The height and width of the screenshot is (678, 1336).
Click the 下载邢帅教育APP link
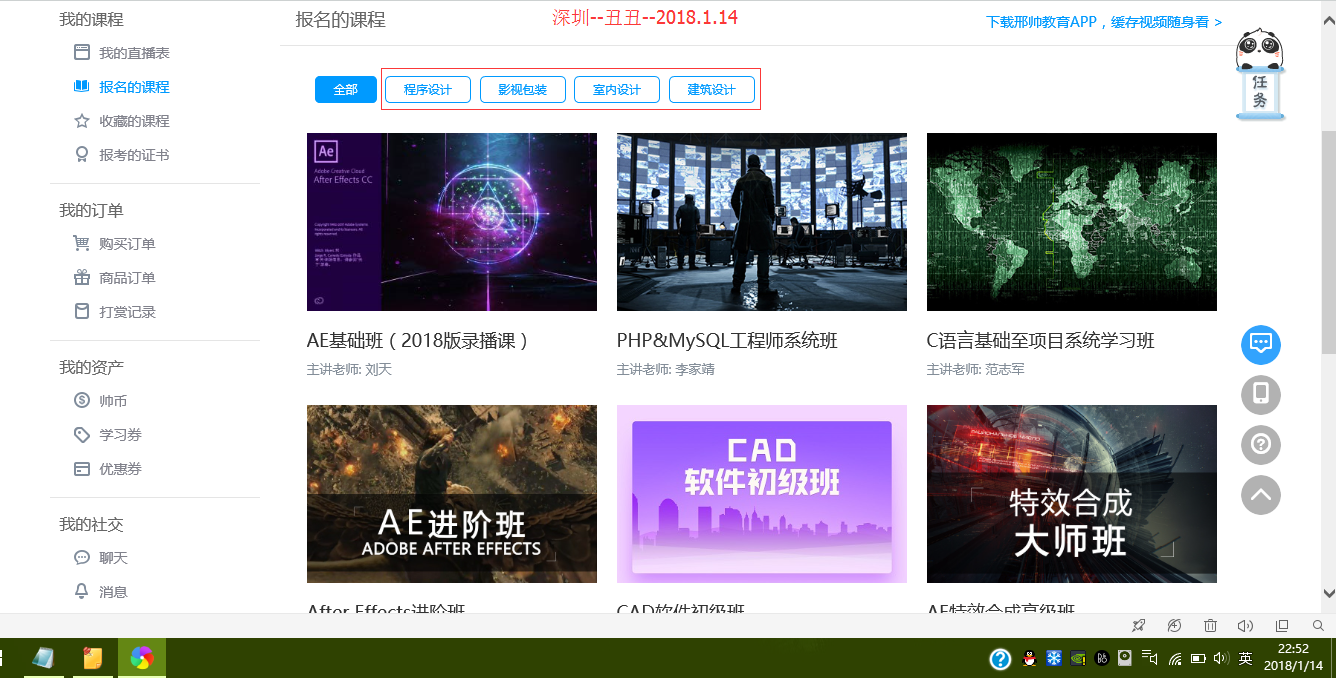[1103, 22]
